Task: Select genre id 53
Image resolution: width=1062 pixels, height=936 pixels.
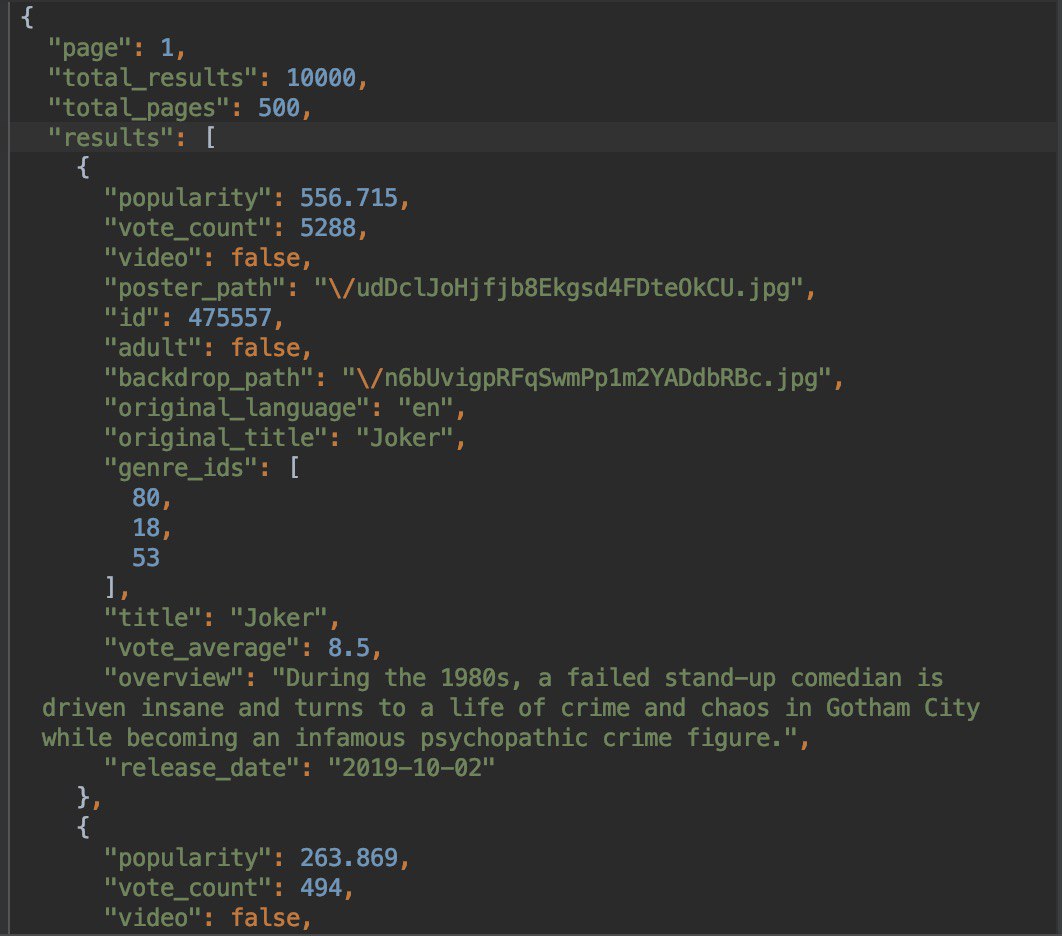Action: (146, 558)
